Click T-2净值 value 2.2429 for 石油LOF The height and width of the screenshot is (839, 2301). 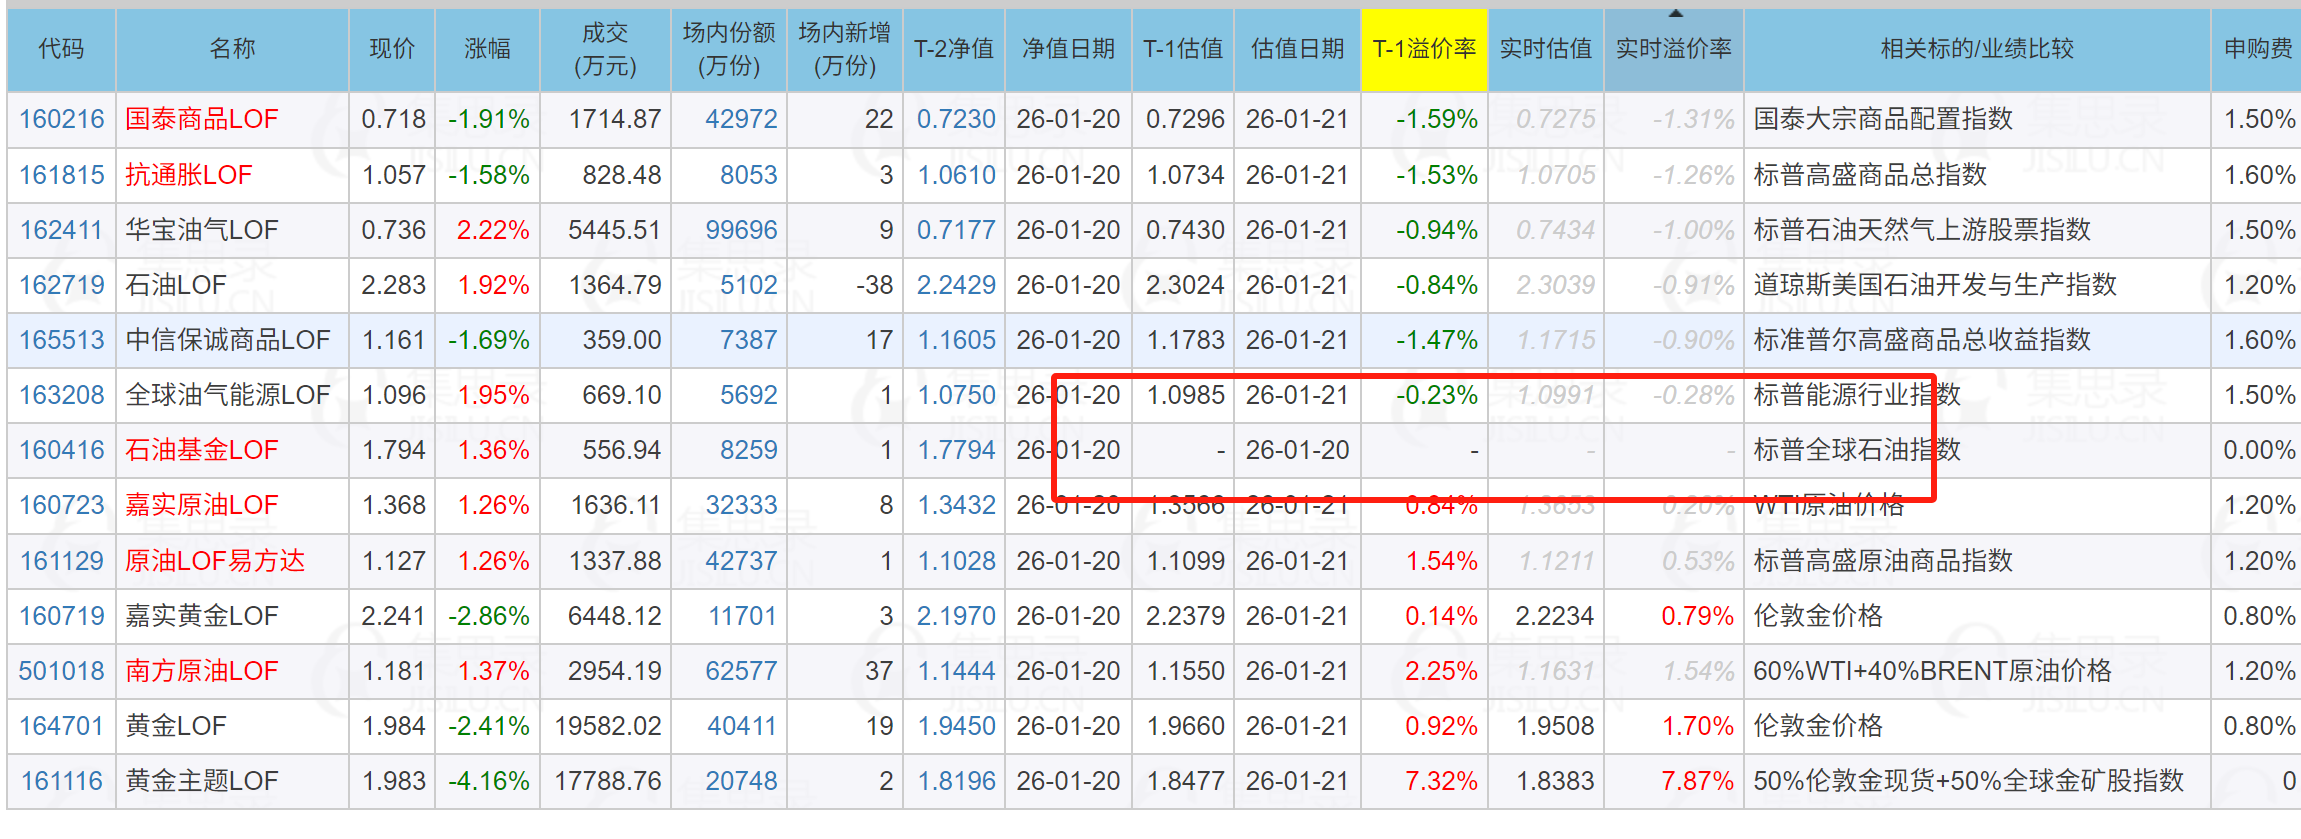(x=956, y=285)
